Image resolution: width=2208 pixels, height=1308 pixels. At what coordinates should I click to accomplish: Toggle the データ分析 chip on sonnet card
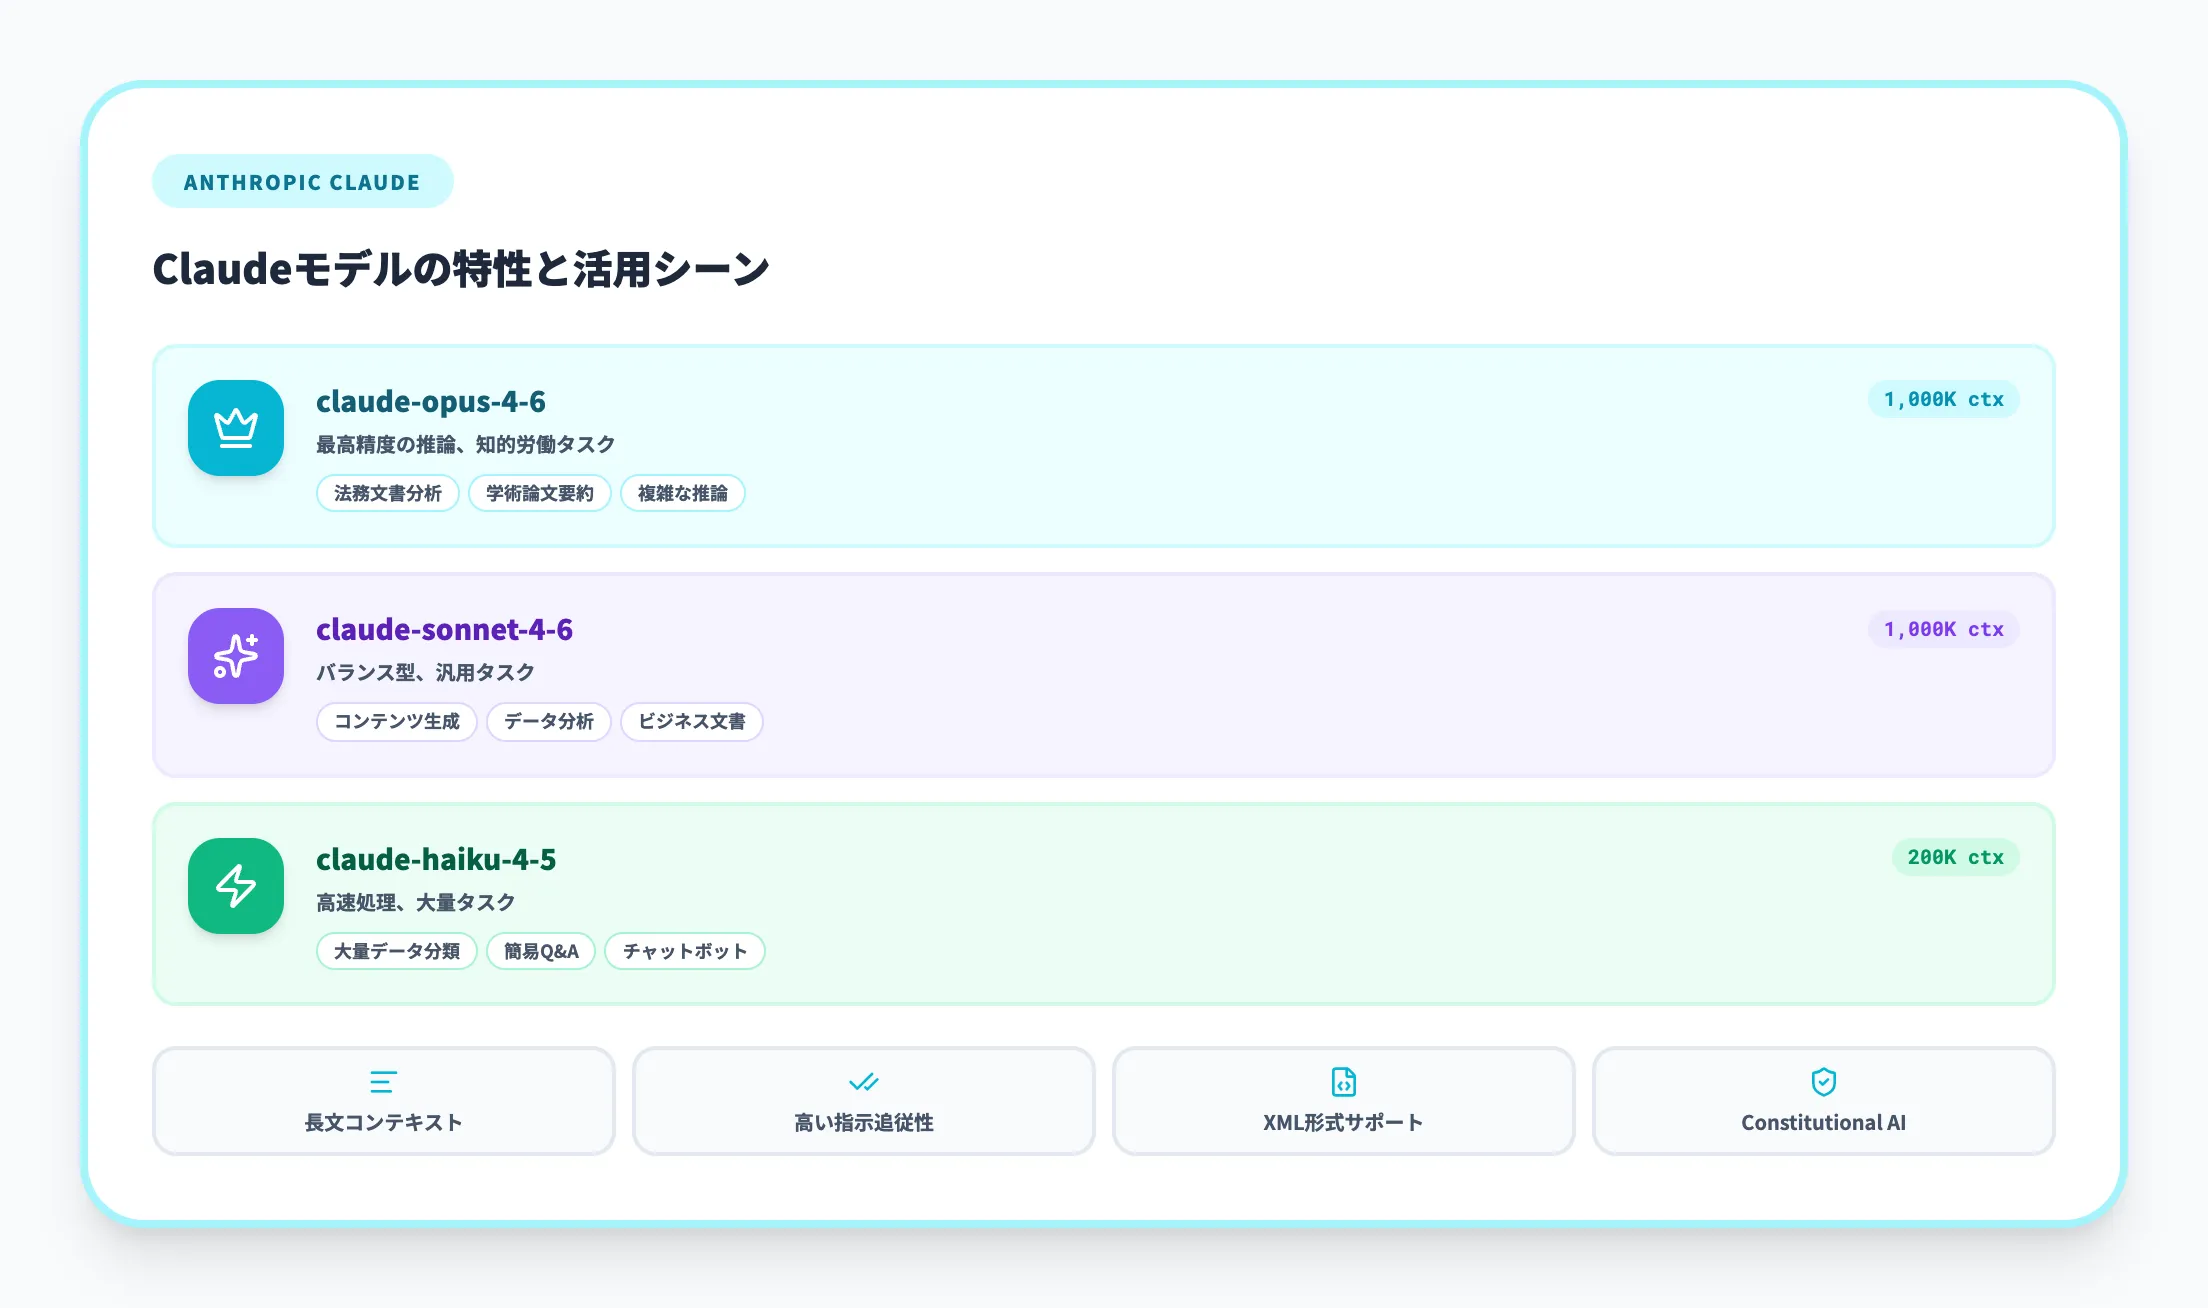click(548, 722)
